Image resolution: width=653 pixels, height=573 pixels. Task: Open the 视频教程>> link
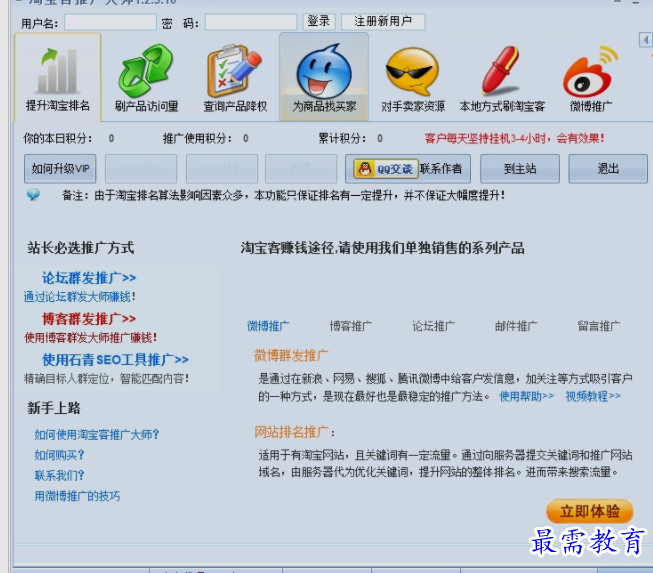[593, 396]
